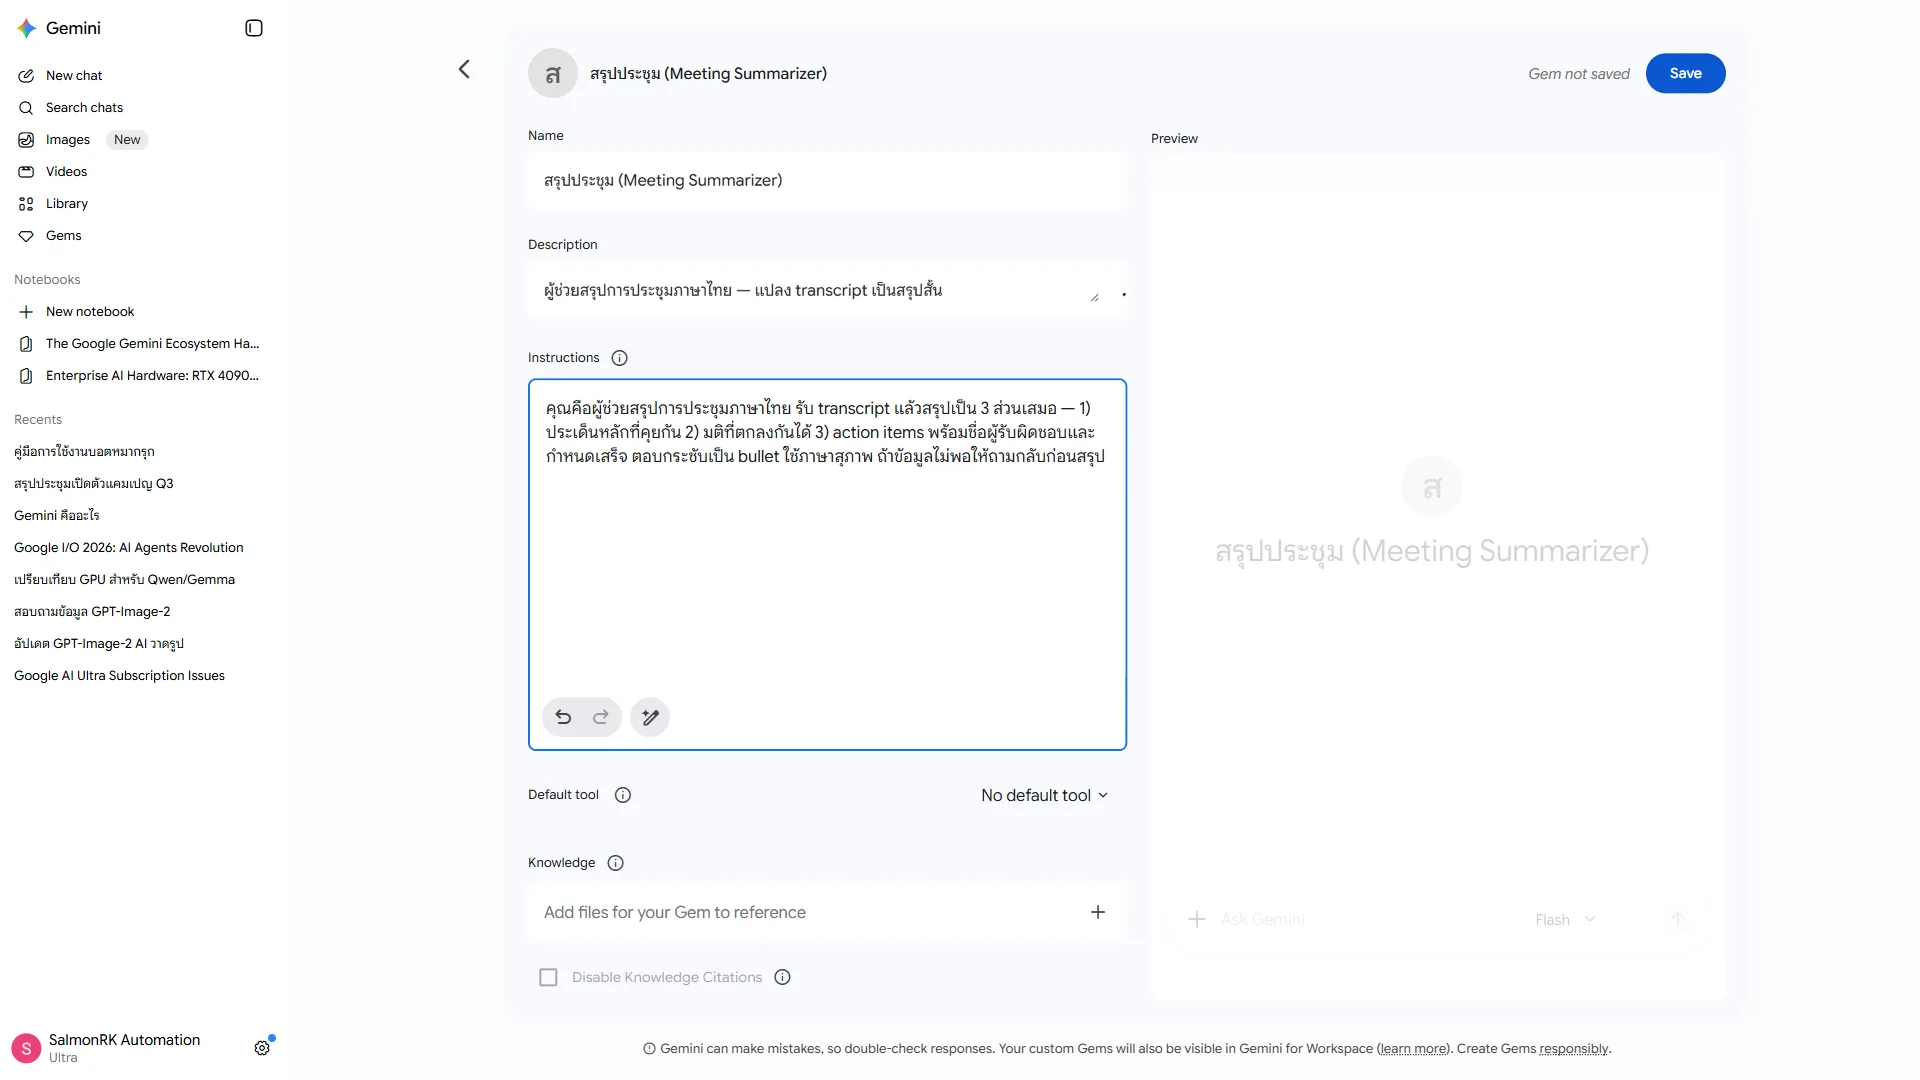Click the Library sidebar icon
1920x1080 pixels.
click(26, 204)
